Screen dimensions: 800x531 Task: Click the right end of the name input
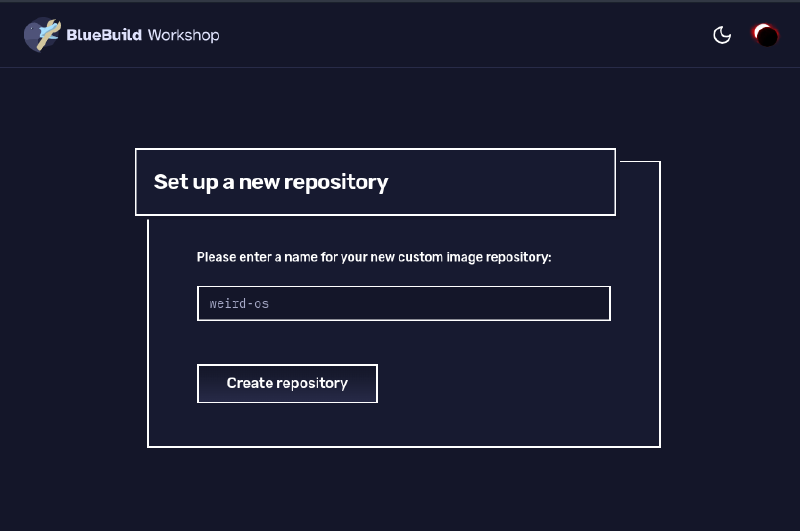coord(595,303)
